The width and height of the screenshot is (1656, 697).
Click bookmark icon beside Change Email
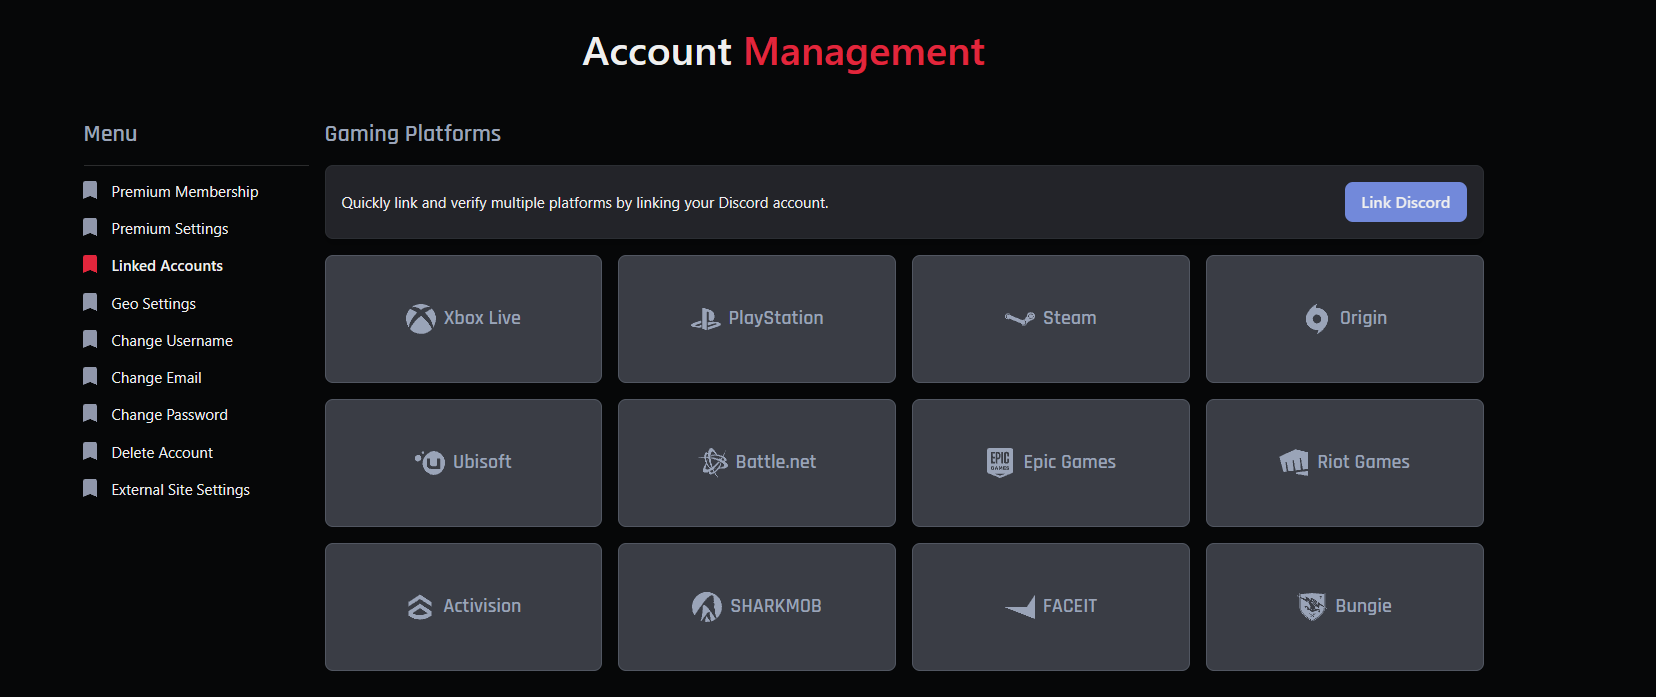click(90, 376)
